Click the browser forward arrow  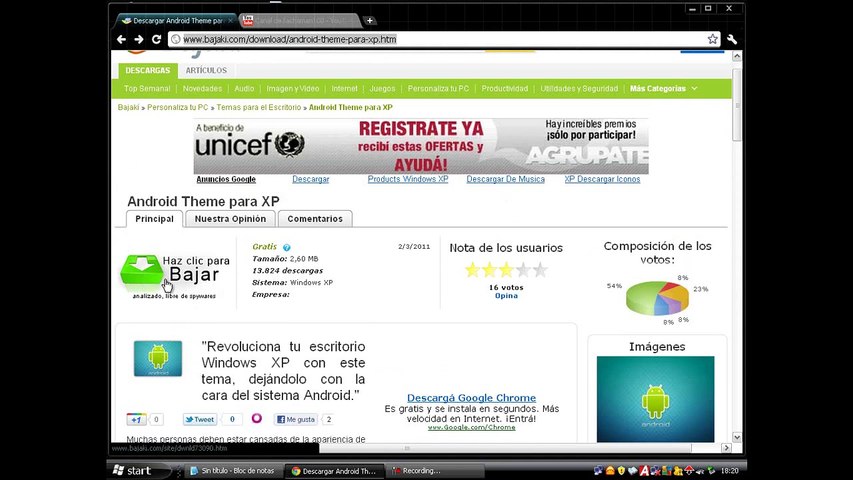point(139,39)
